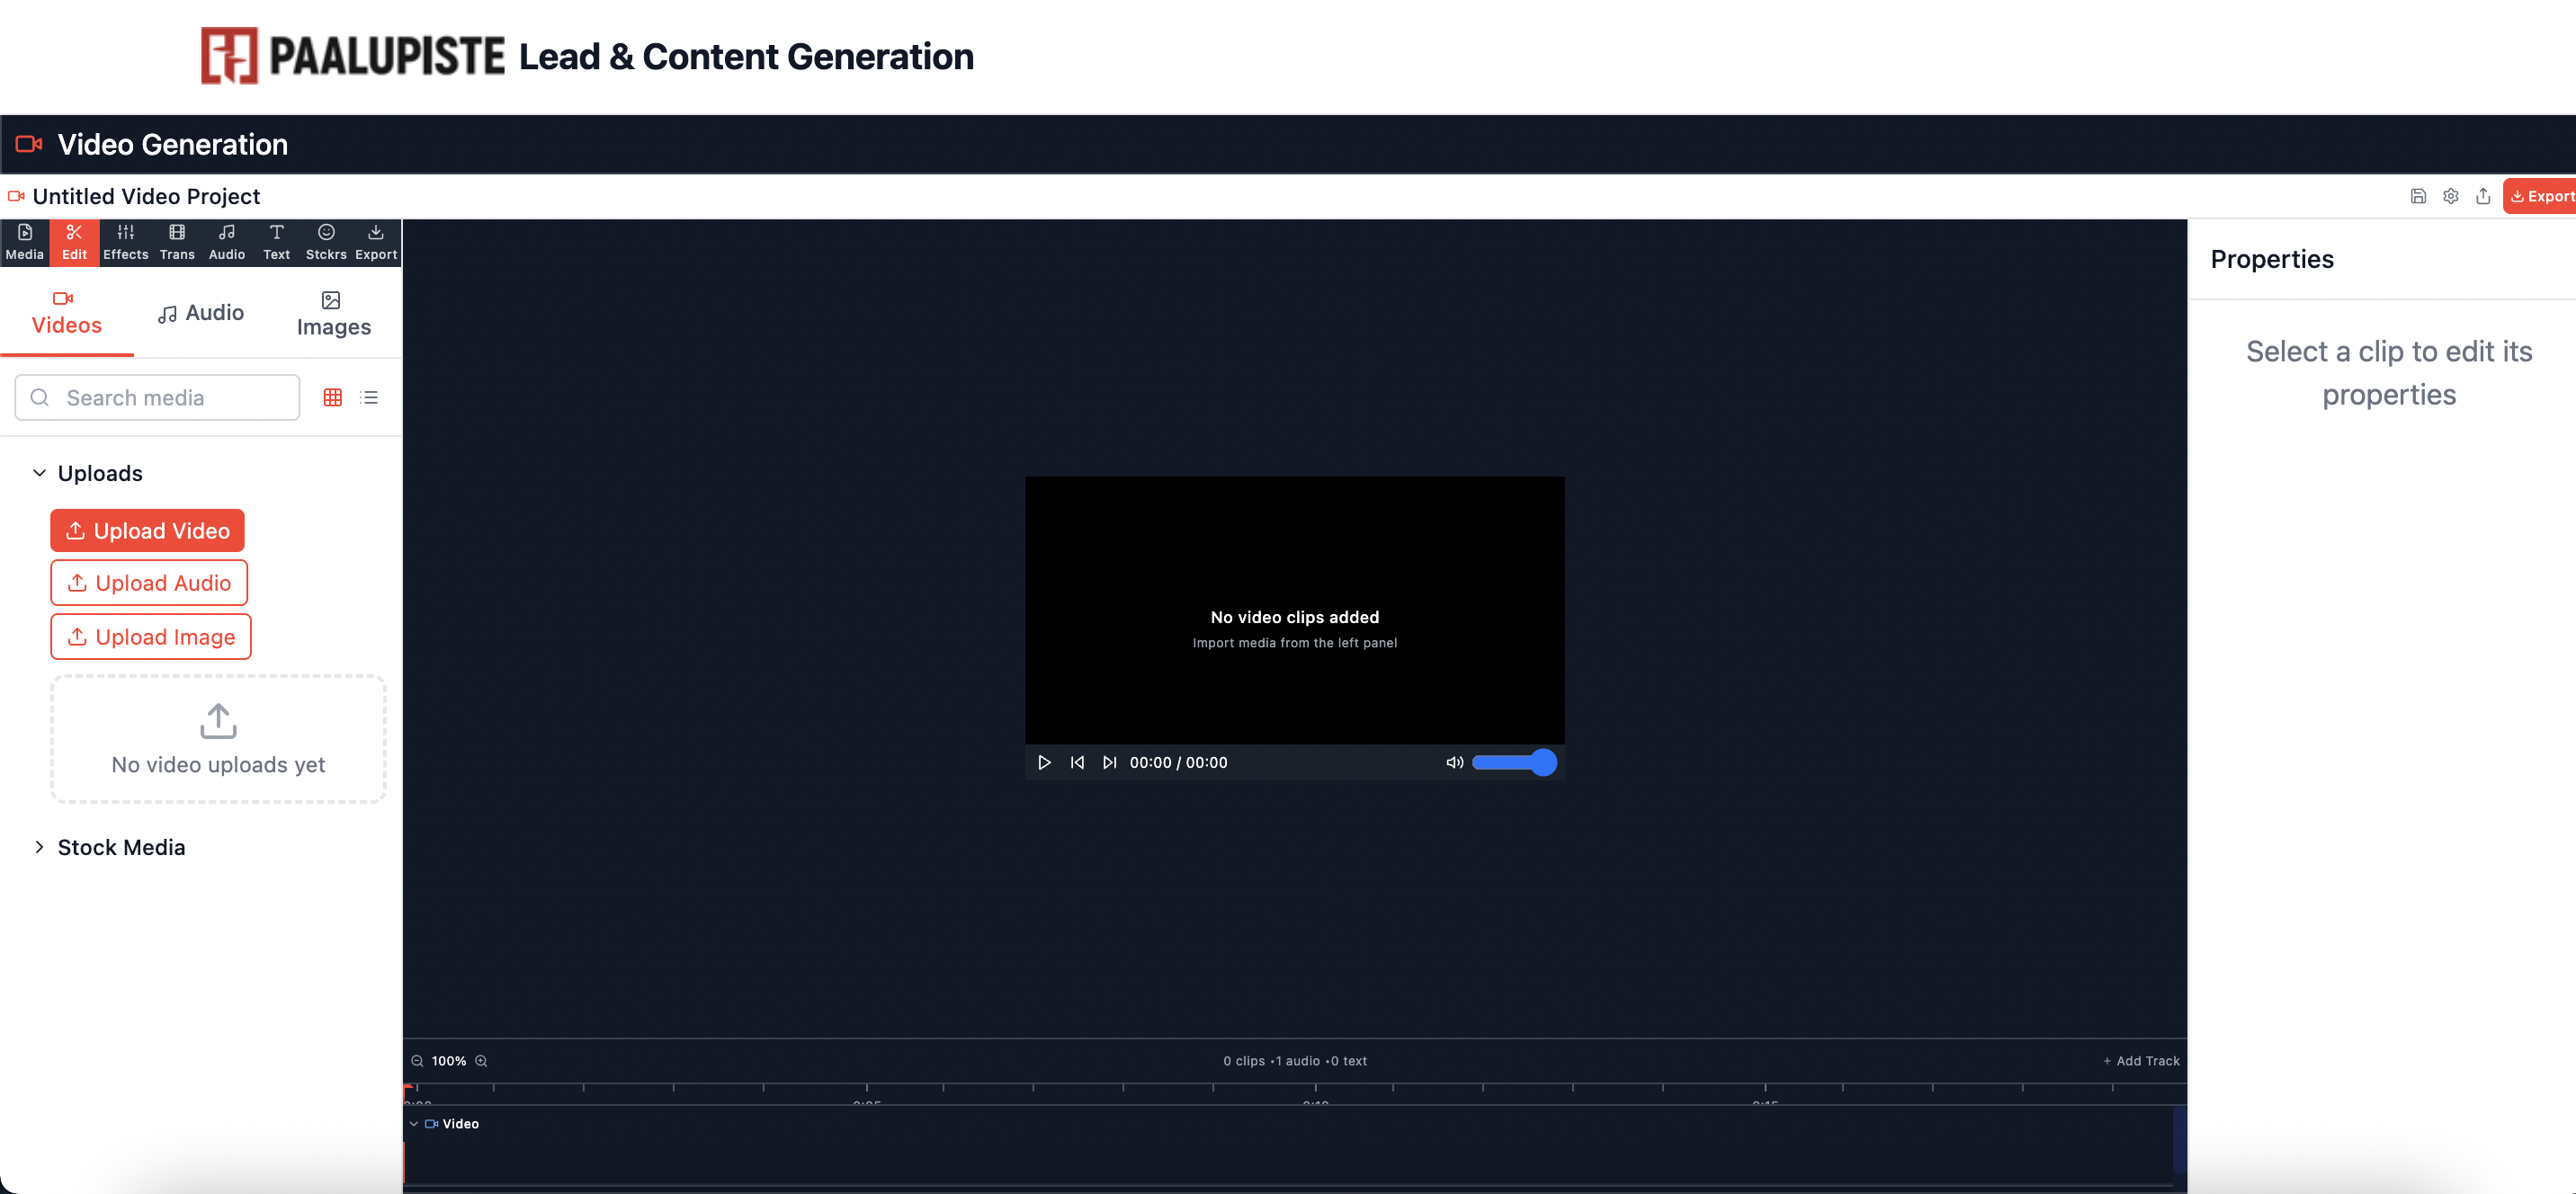Click the timeline ruler
Viewport: 2576px width, 1194px height.
[x=1295, y=1093]
